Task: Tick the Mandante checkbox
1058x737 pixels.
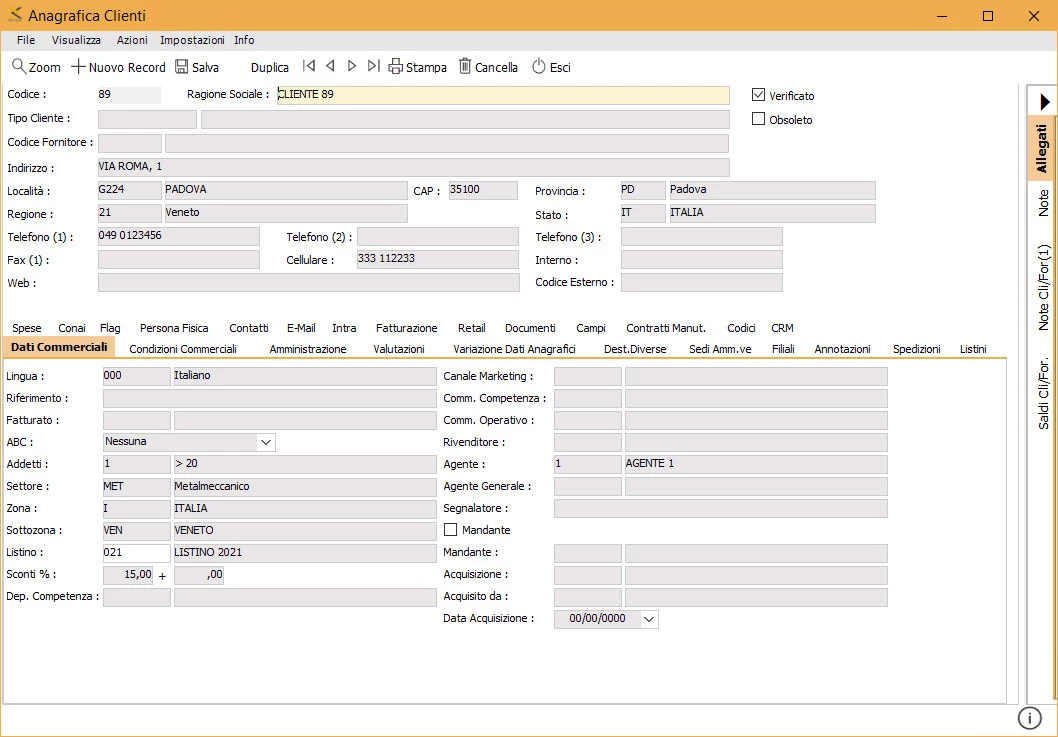Action: [450, 530]
